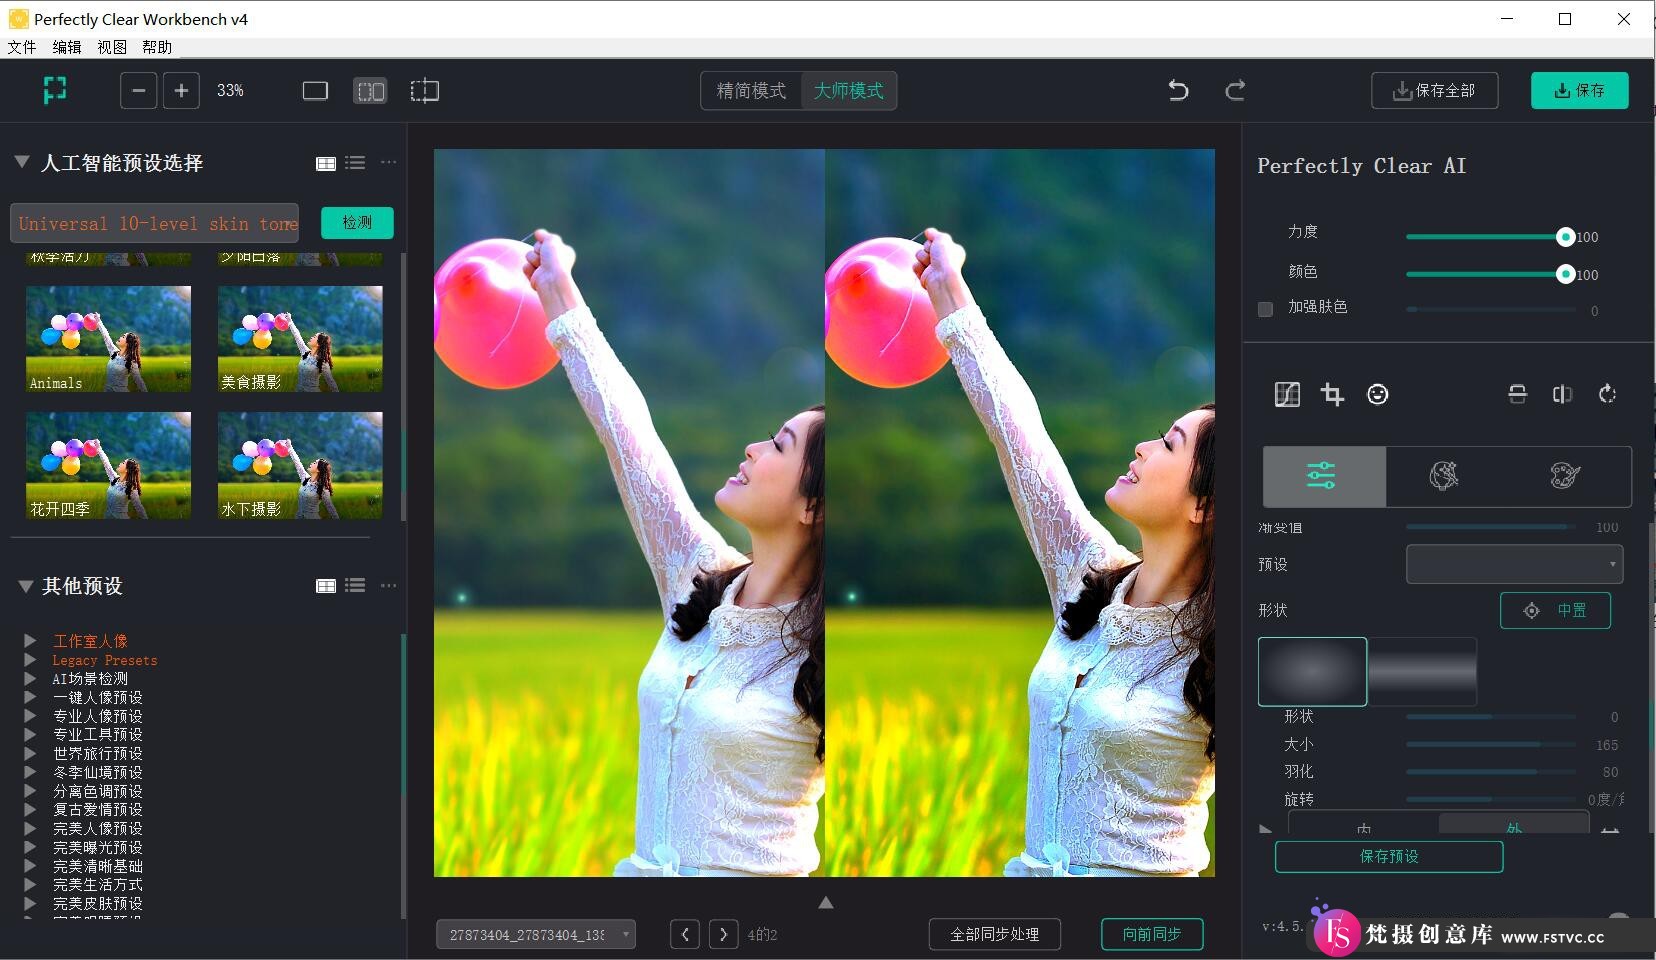Click the 羽化 feather slider
Viewport: 1656px width, 960px height.
pyautogui.click(x=1491, y=772)
